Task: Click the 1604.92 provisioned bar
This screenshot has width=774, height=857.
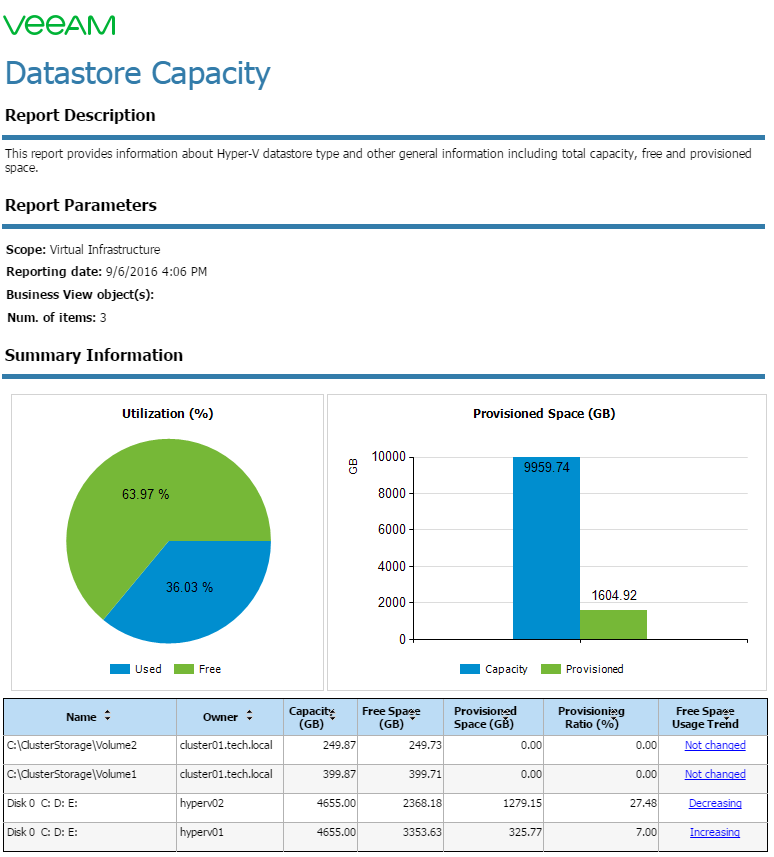Action: point(613,624)
